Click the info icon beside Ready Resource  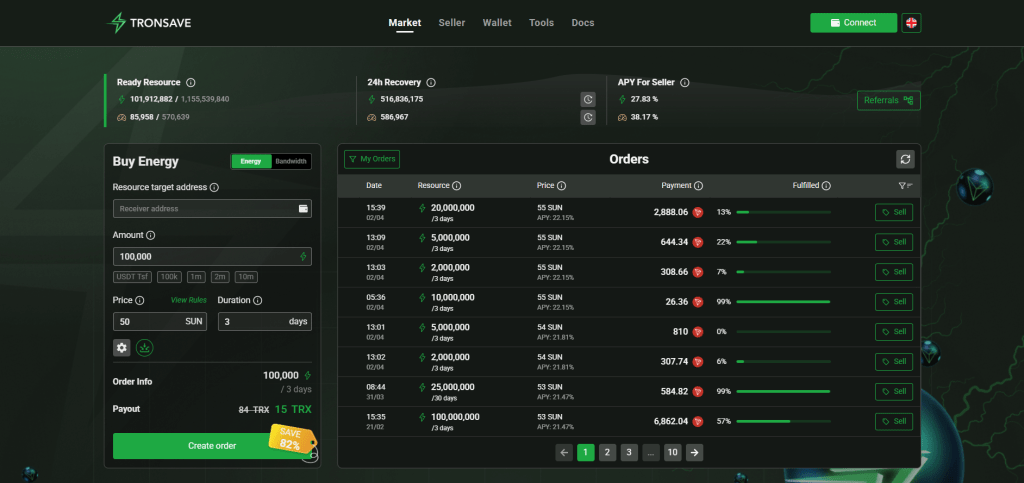pyautogui.click(x=191, y=82)
